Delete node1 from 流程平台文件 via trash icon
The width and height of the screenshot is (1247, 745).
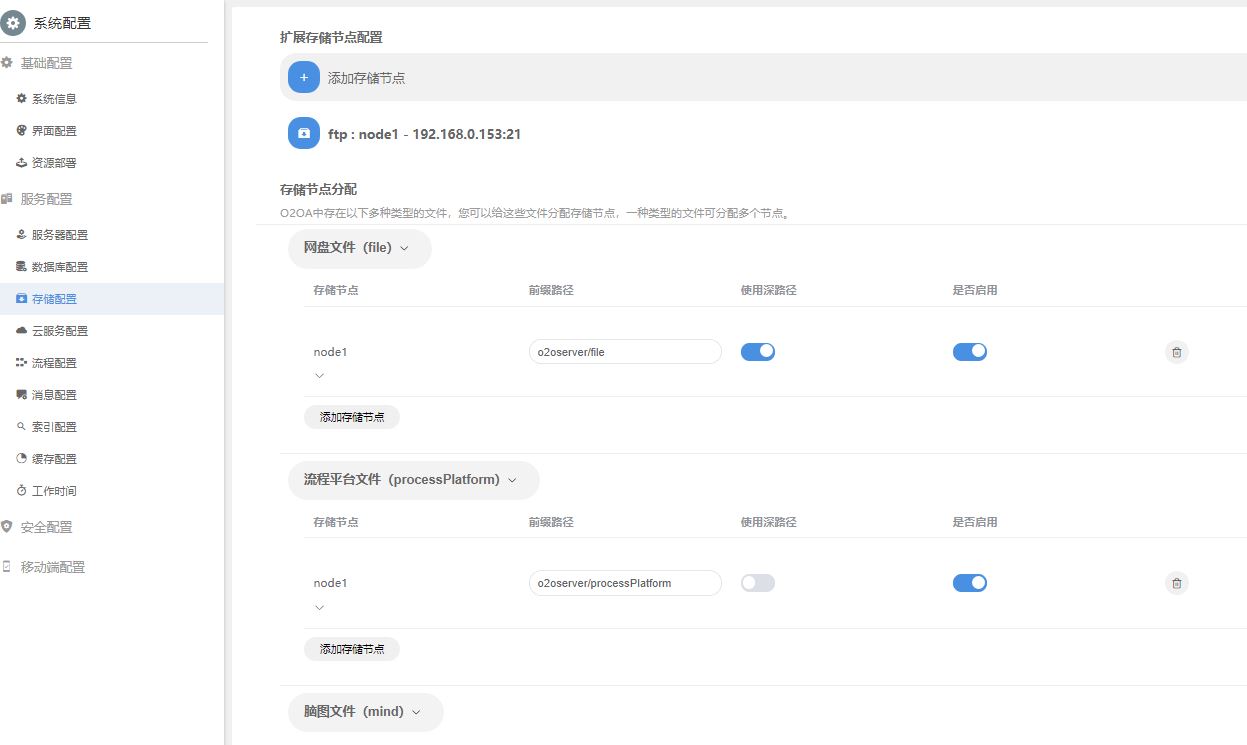(1177, 583)
